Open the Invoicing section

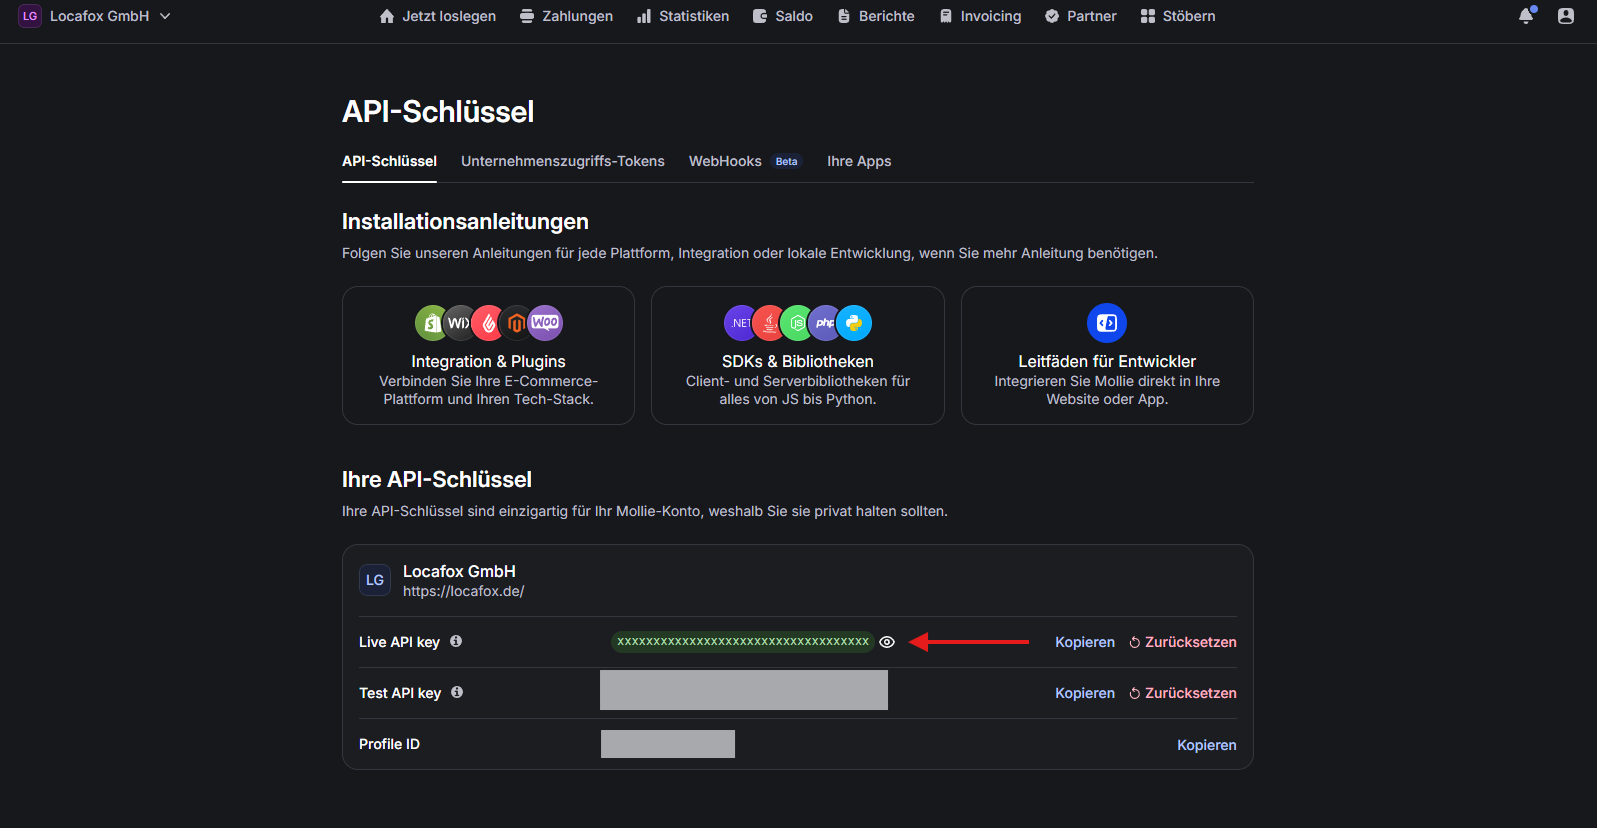[x=980, y=16]
